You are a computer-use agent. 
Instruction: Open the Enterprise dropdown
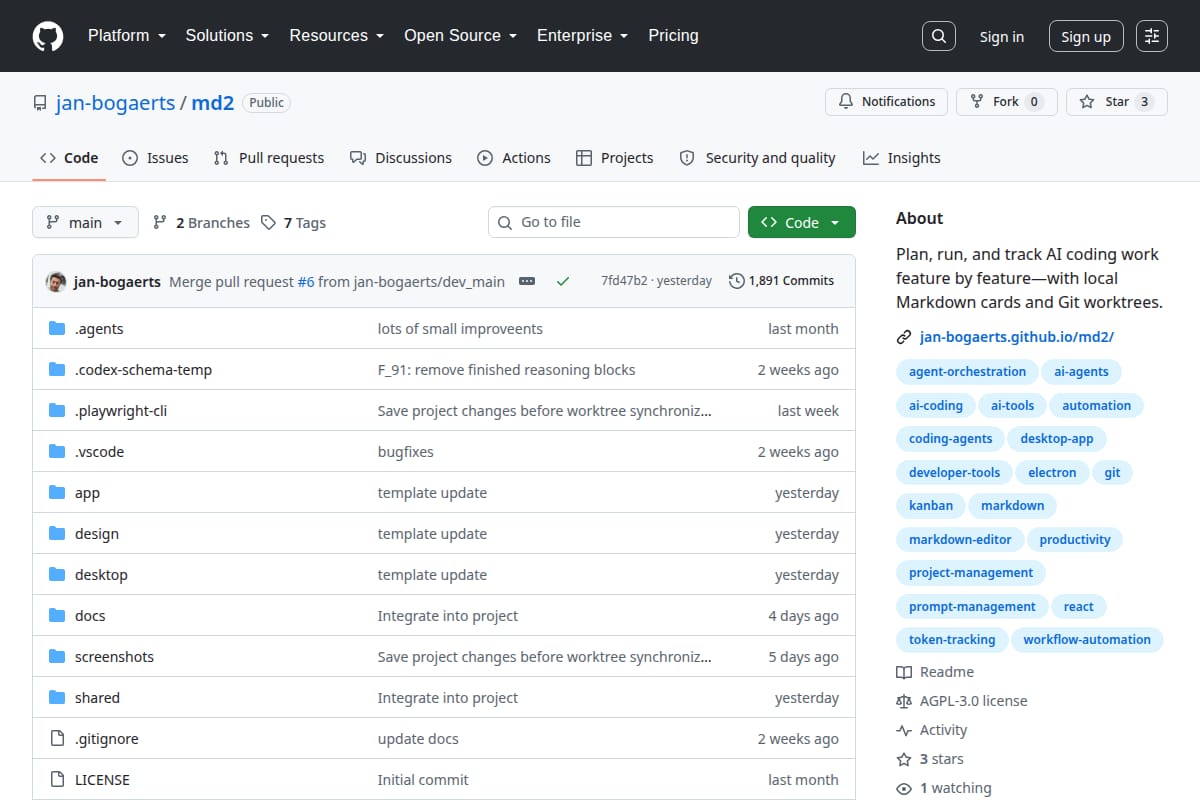point(583,35)
